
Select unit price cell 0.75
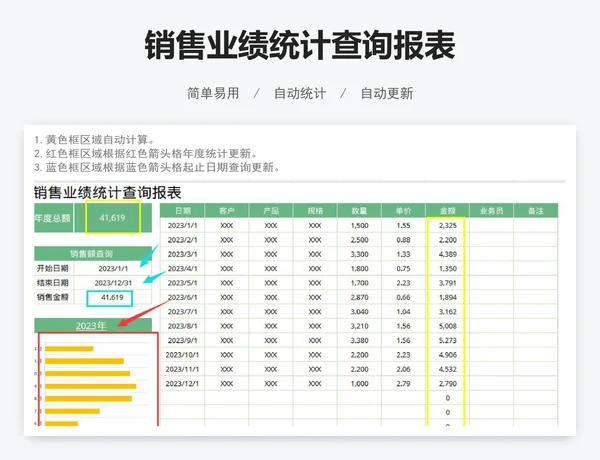tap(403, 269)
